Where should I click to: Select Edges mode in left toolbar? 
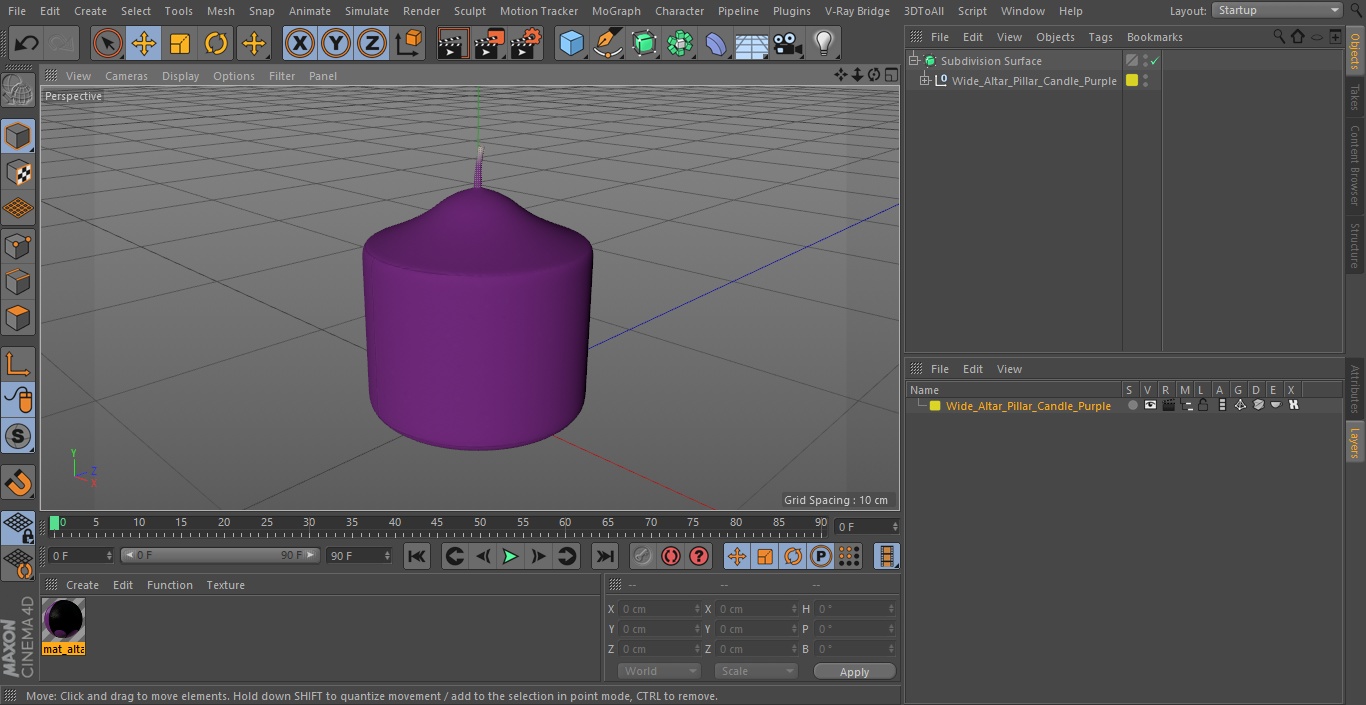(x=18, y=282)
